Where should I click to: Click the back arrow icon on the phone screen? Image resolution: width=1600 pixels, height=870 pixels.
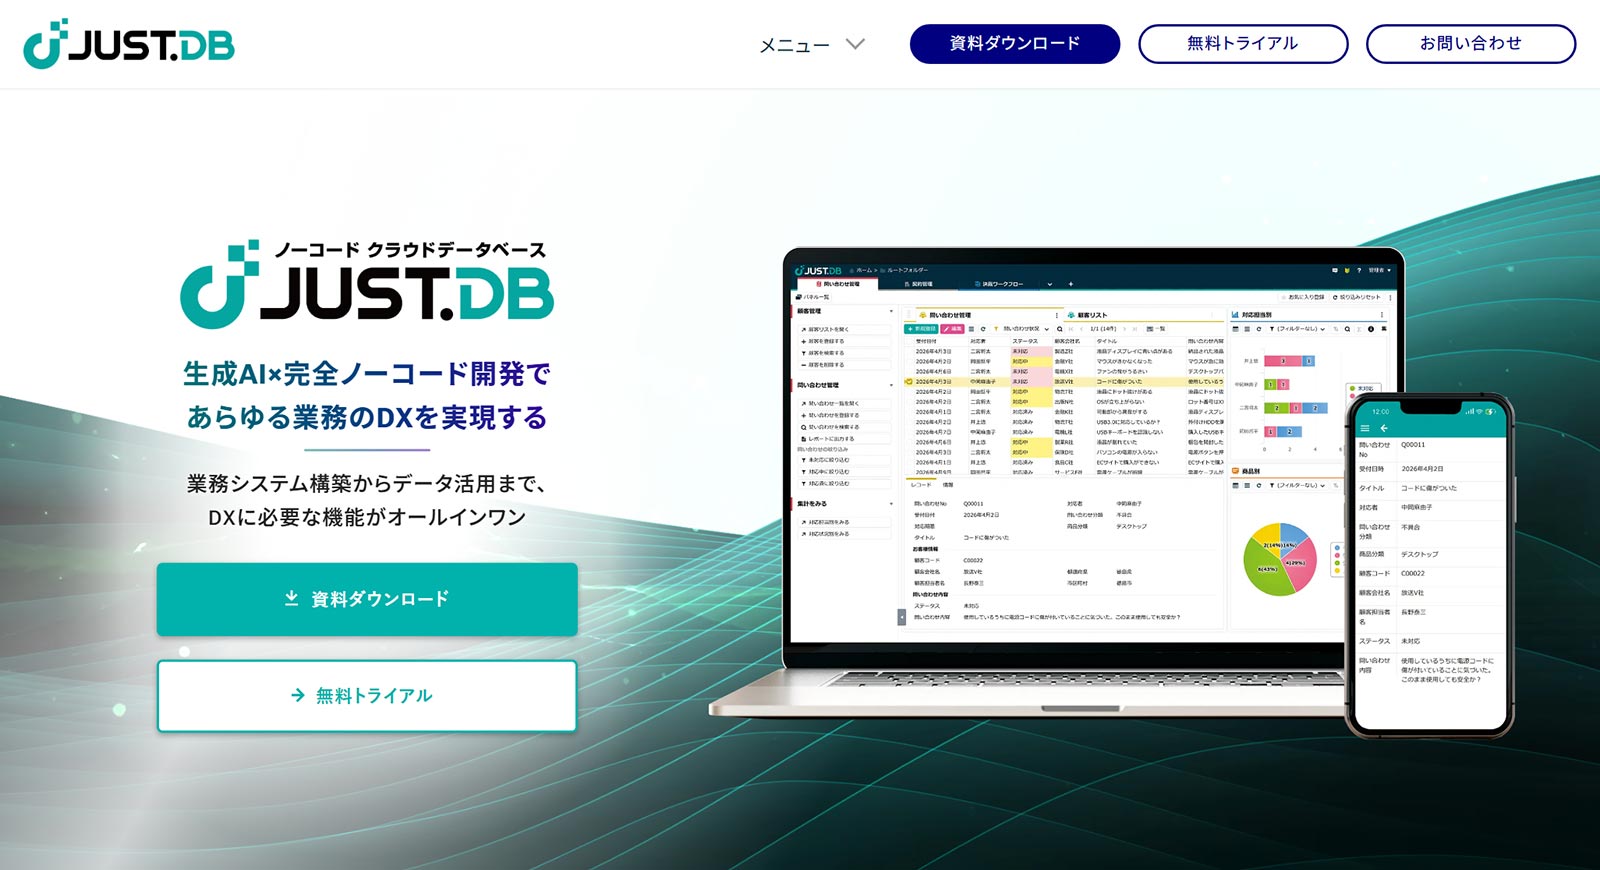coord(1384,428)
